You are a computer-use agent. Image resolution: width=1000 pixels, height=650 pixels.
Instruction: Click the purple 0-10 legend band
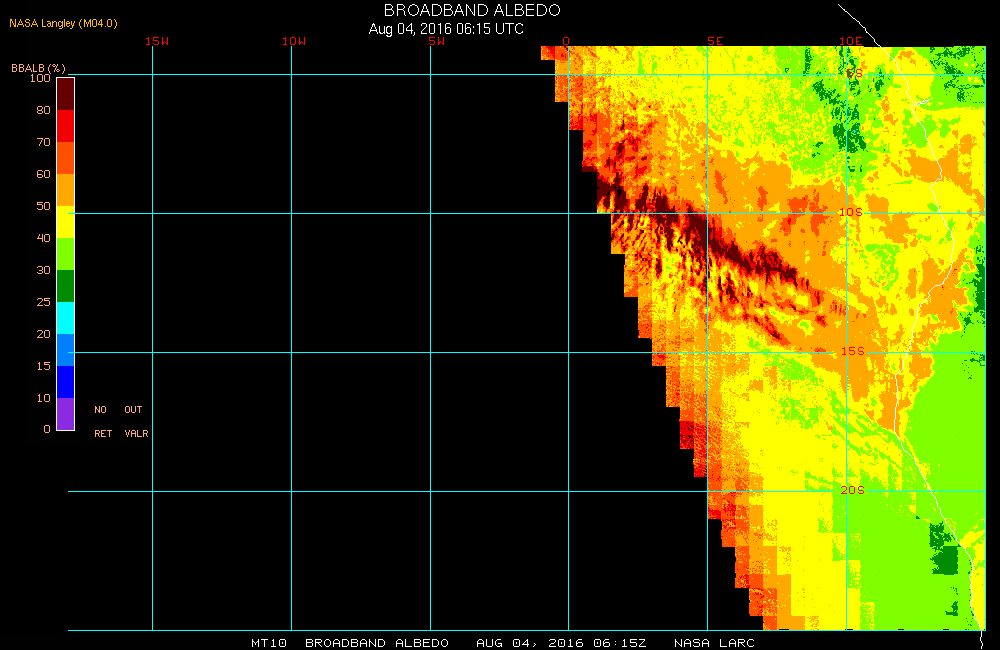pyautogui.click(x=66, y=414)
